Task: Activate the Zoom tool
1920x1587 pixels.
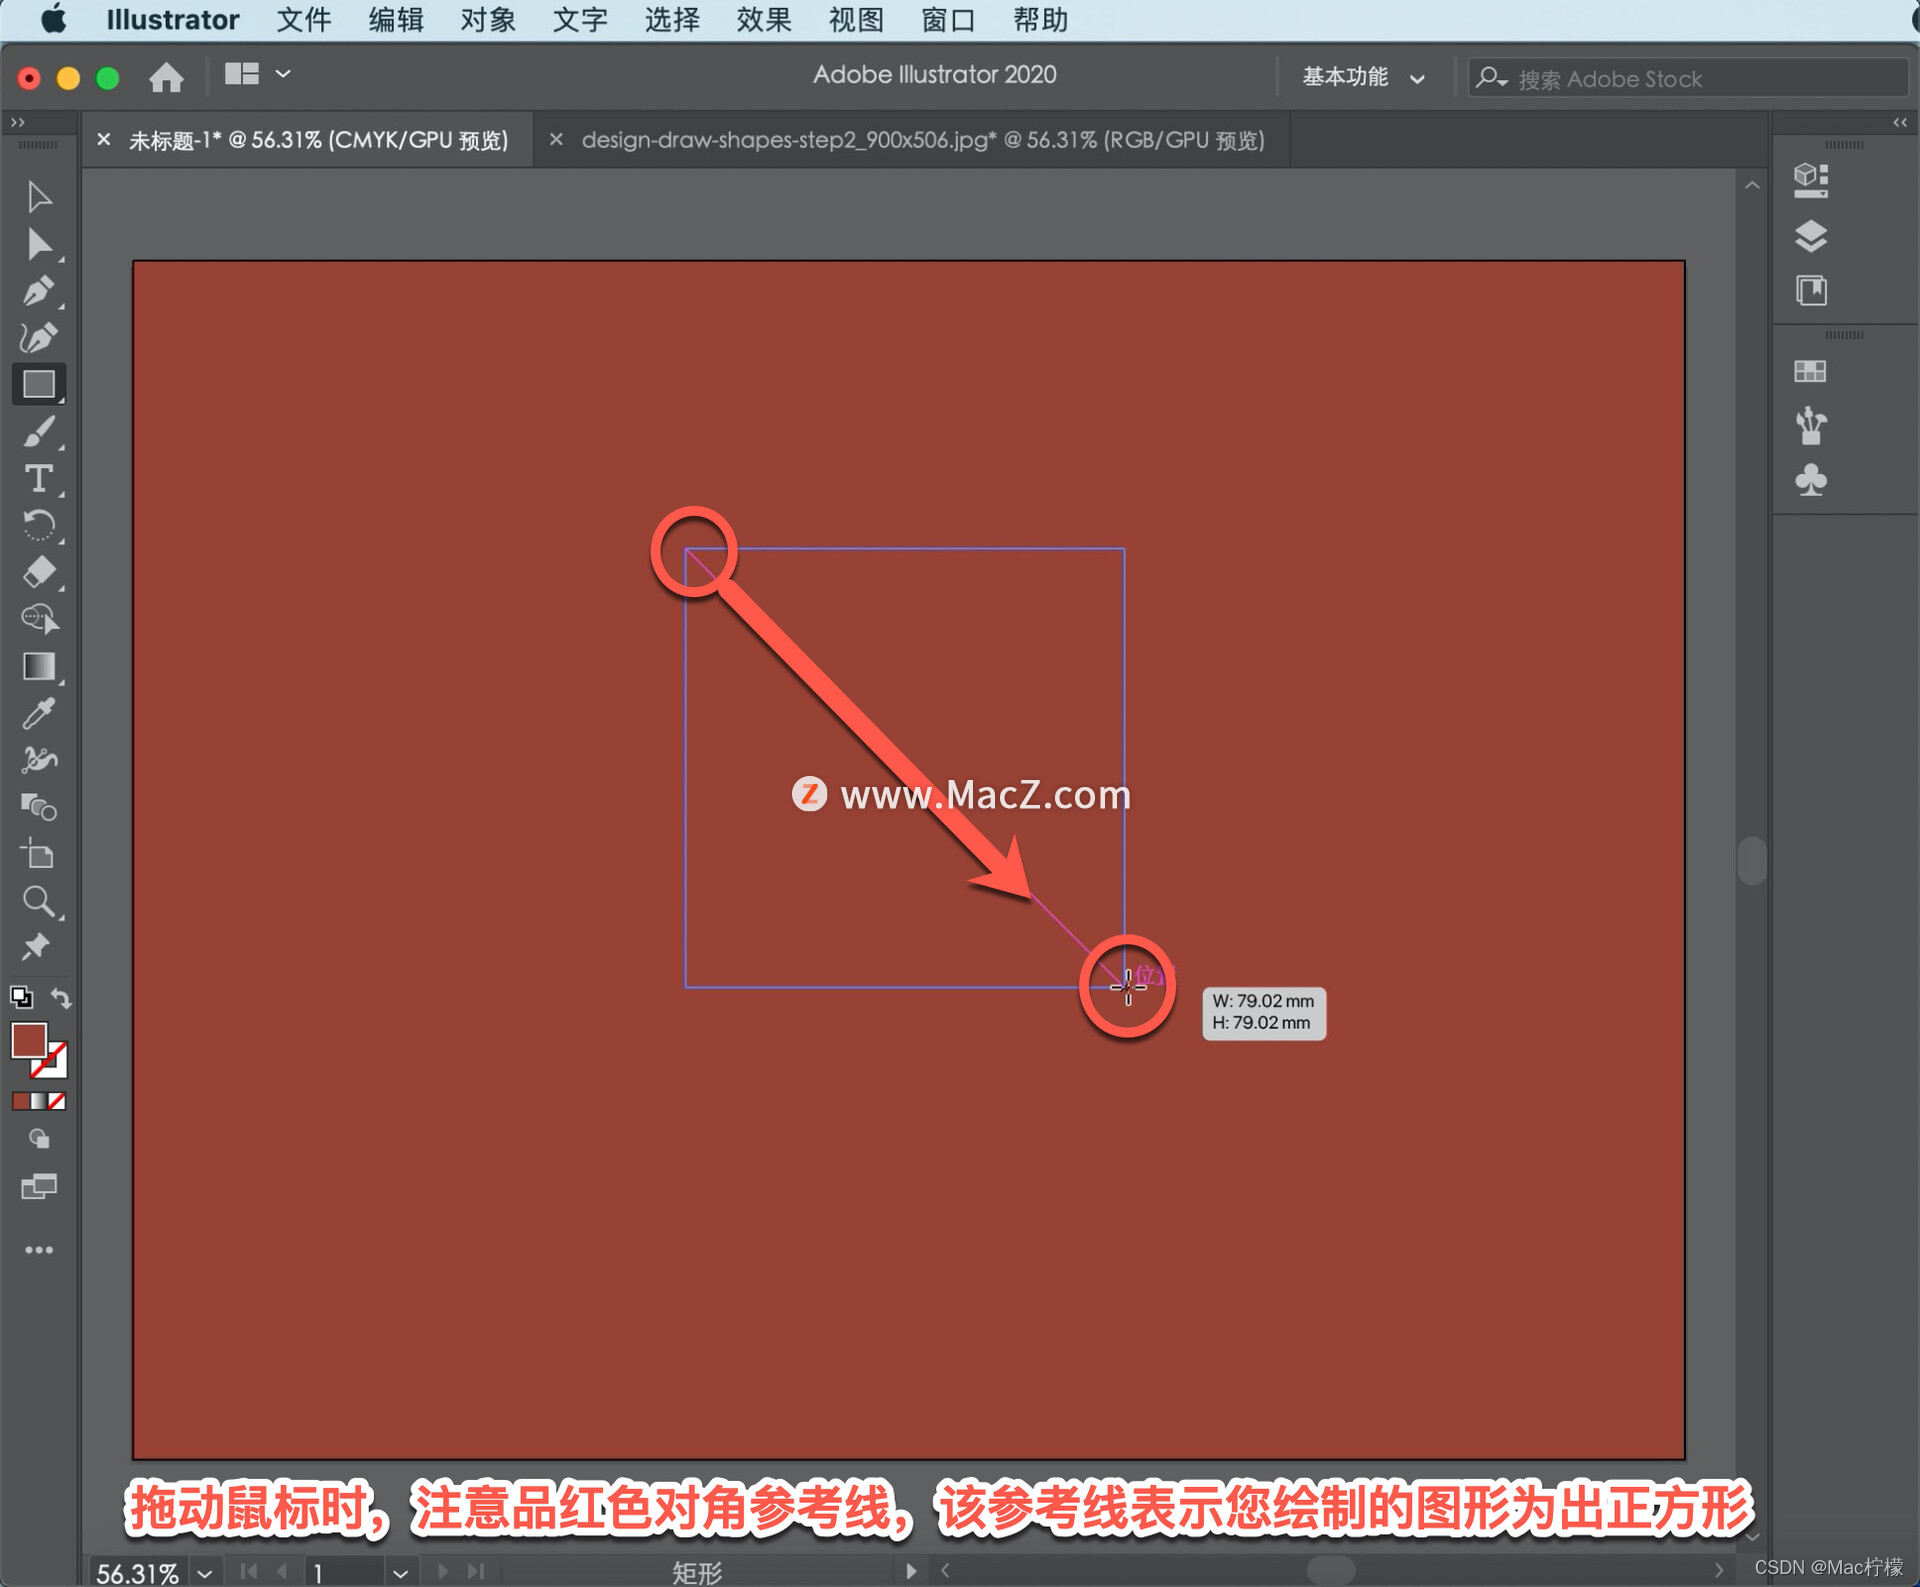Action: tap(38, 902)
